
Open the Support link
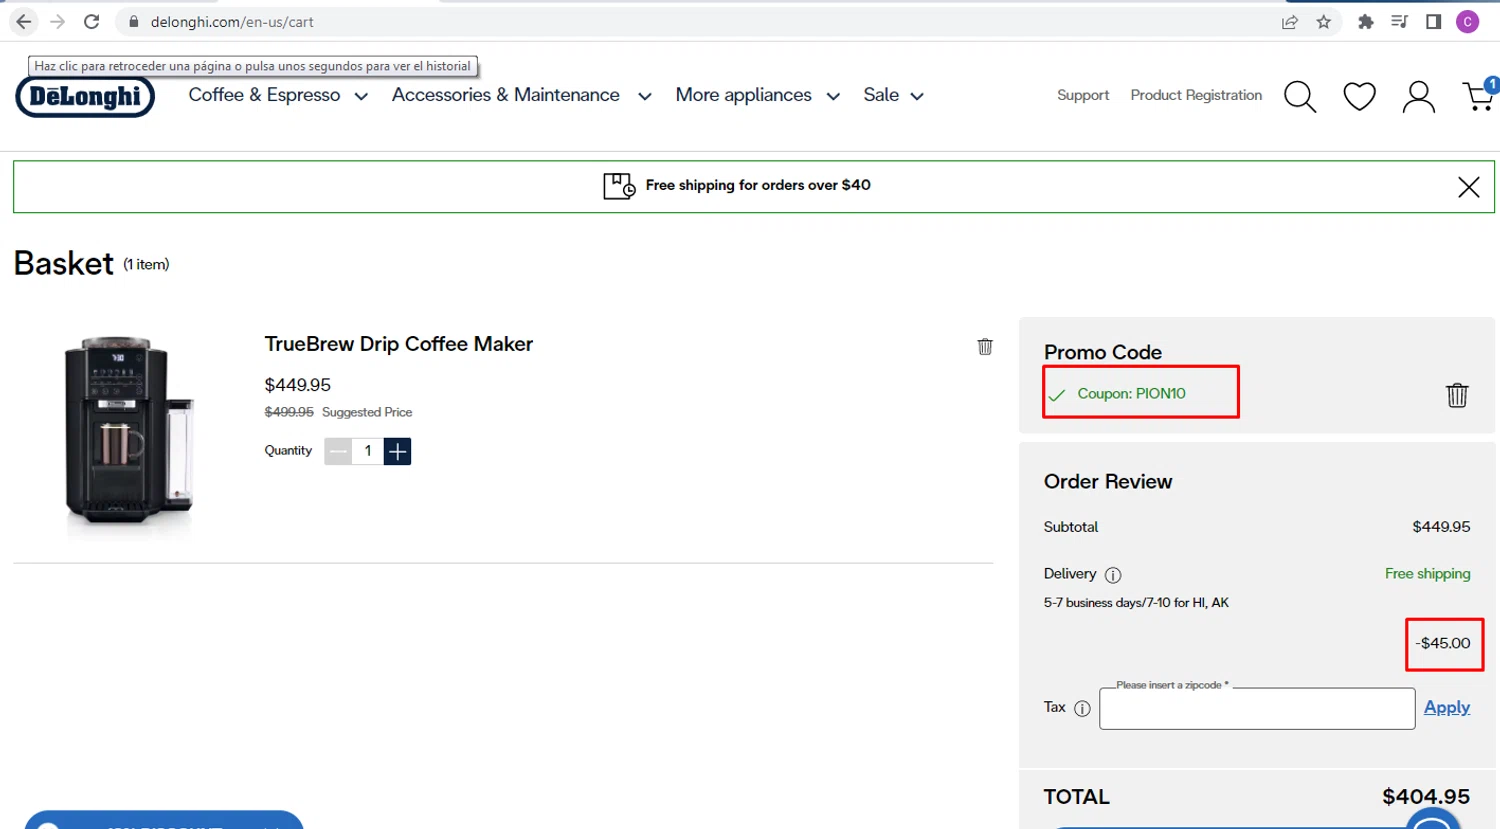[1083, 95]
